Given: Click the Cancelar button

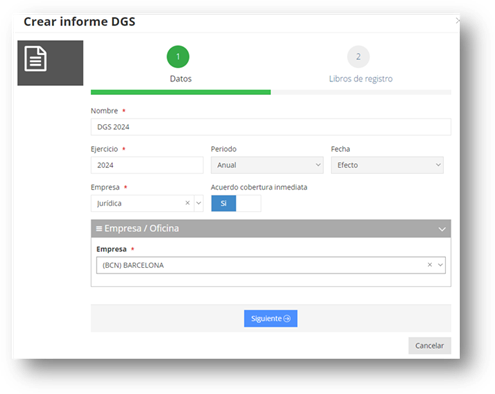Looking at the screenshot, I should [x=430, y=346].
